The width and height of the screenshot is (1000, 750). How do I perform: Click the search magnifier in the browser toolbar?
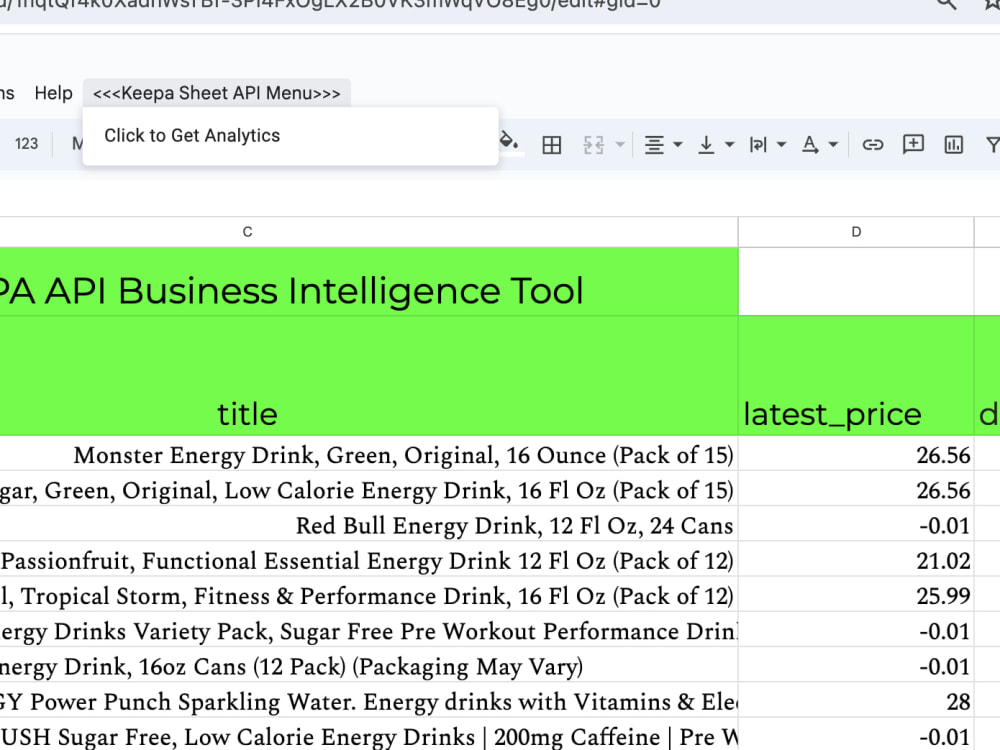[948, 5]
